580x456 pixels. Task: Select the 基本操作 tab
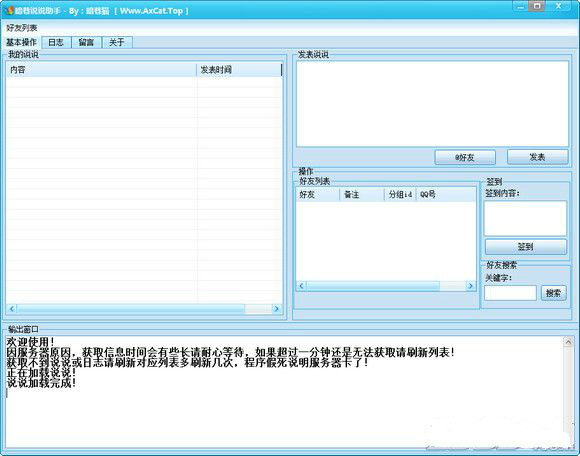click(21, 43)
